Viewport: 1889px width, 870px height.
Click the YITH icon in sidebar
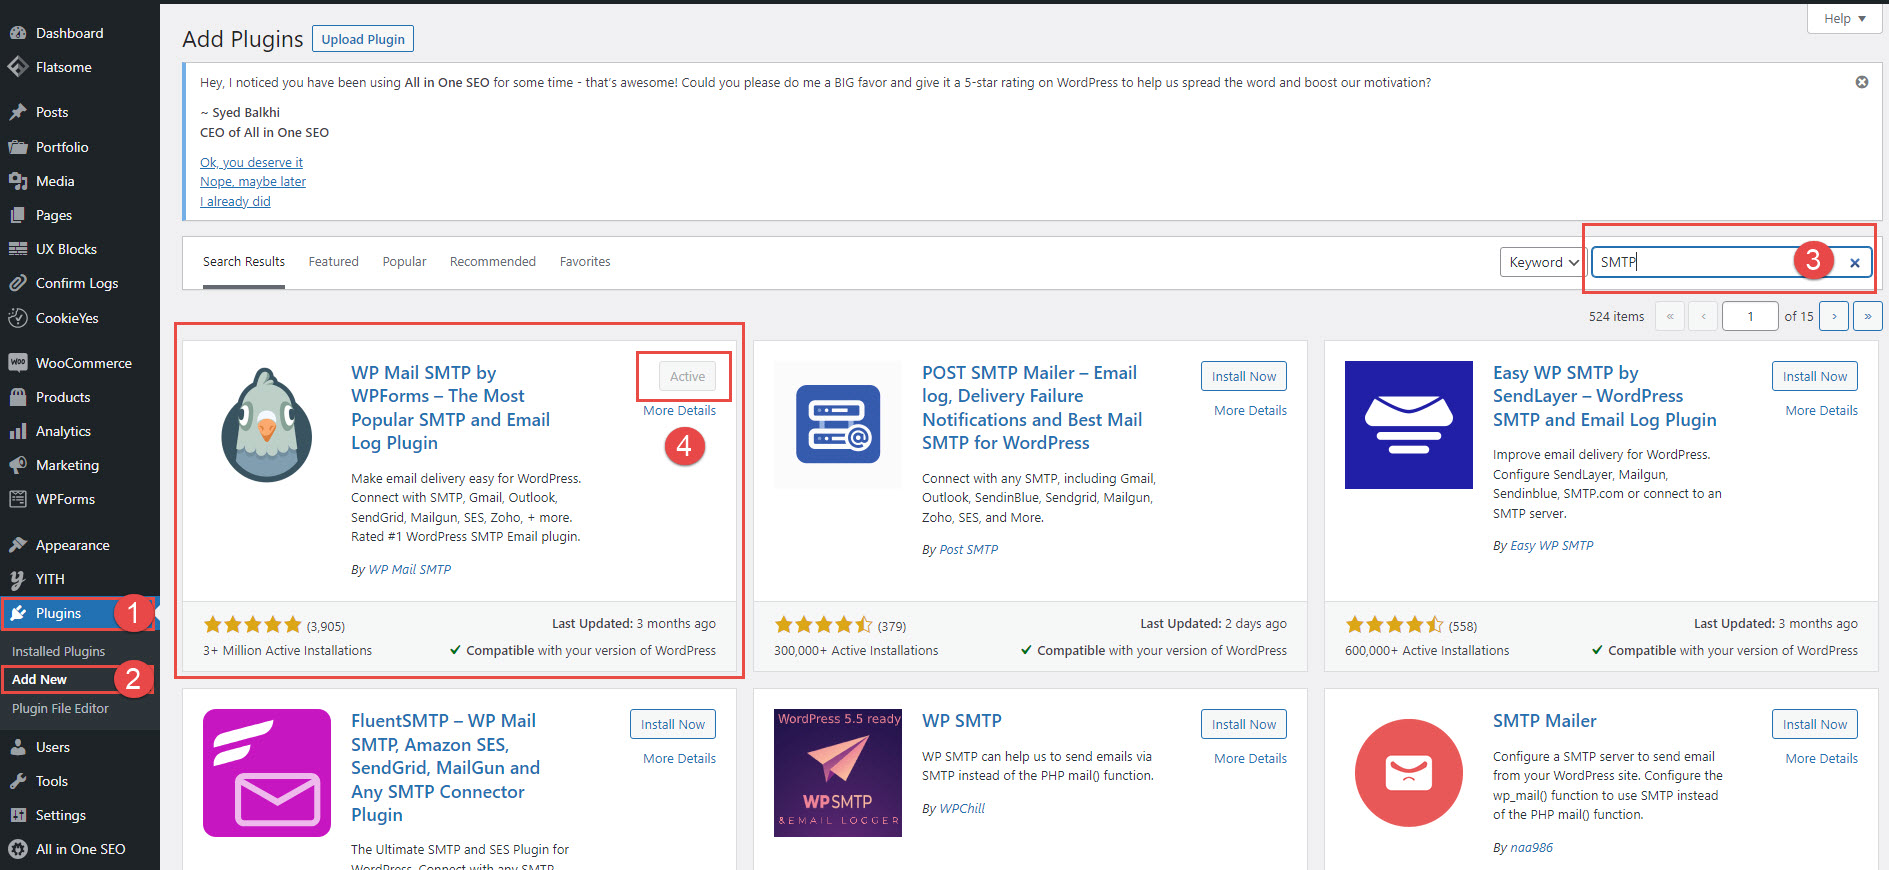[x=17, y=579]
